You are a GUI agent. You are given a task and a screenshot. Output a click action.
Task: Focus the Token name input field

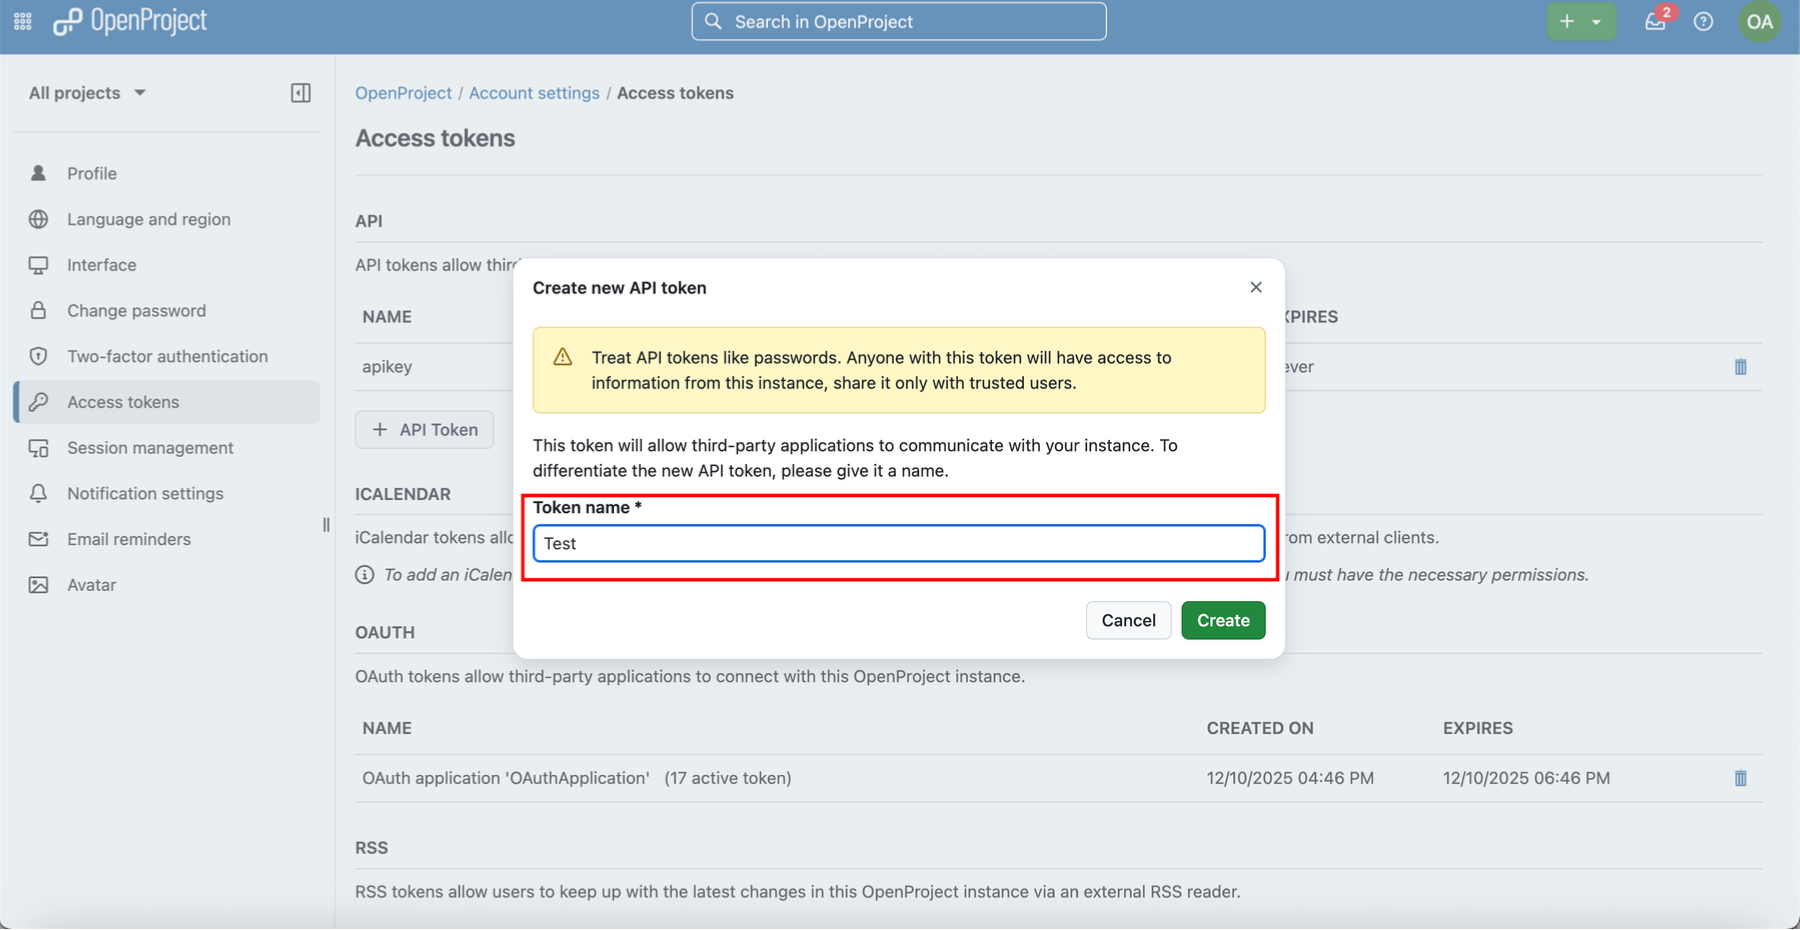[899, 543]
